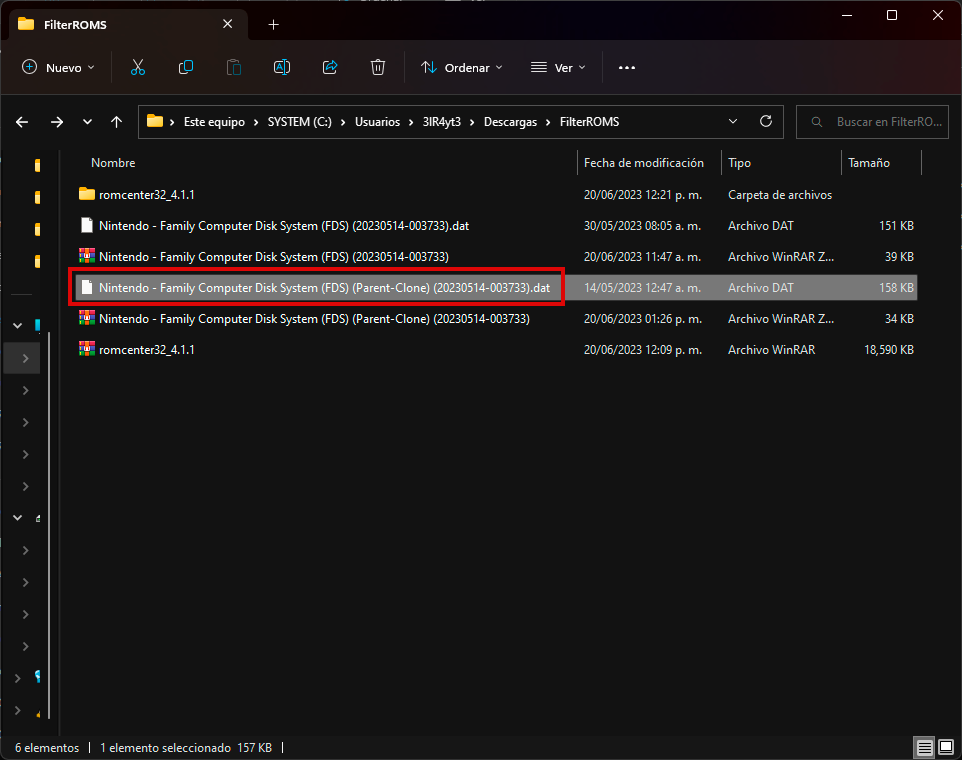Open recent locations dropdown arrow
The height and width of the screenshot is (760, 962).
pos(87,122)
